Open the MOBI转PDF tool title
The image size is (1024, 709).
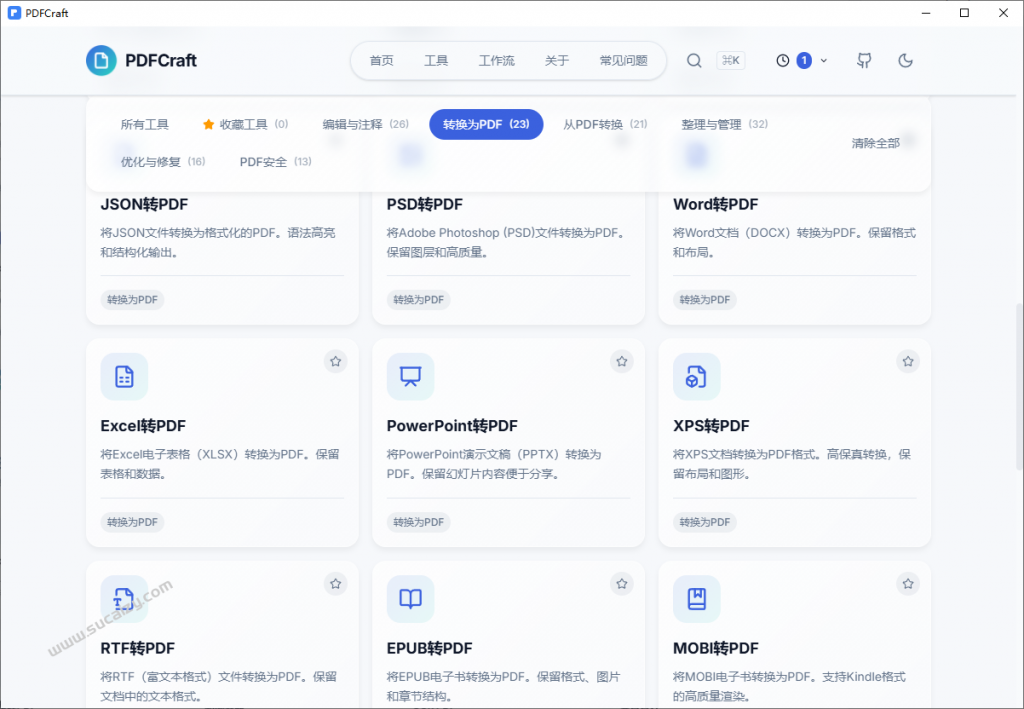click(x=716, y=648)
